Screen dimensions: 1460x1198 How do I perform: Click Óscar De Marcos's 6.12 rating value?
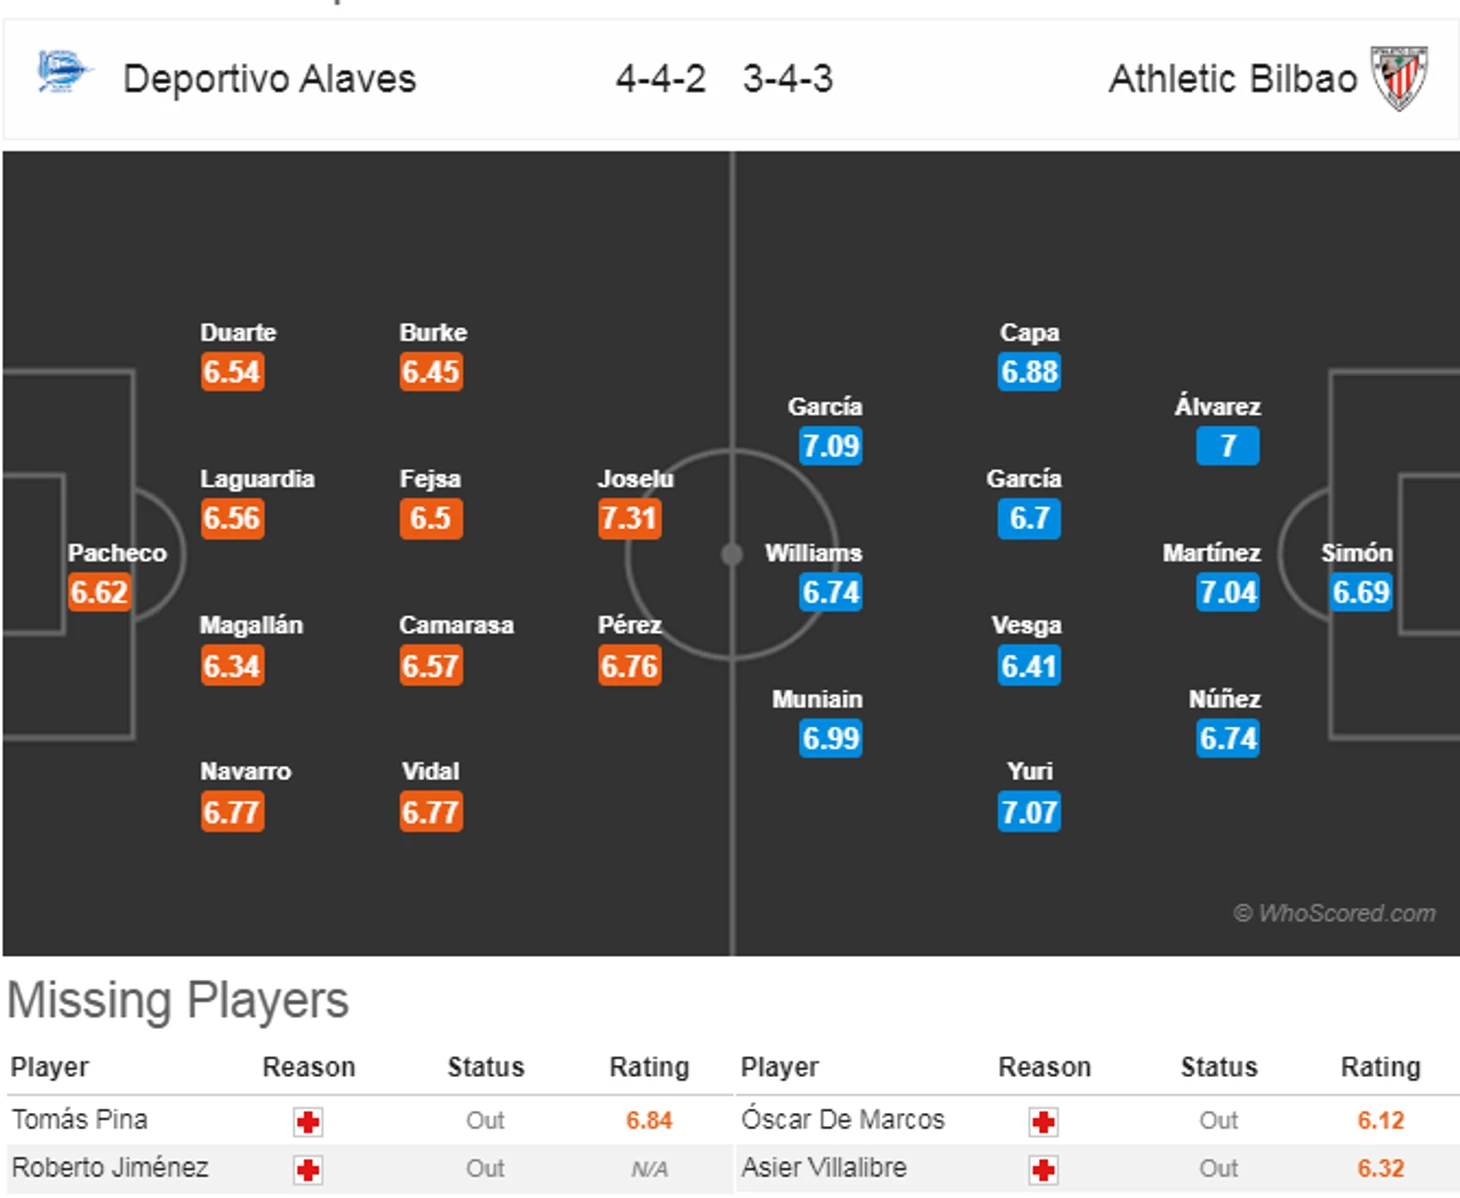pos(1380,1120)
